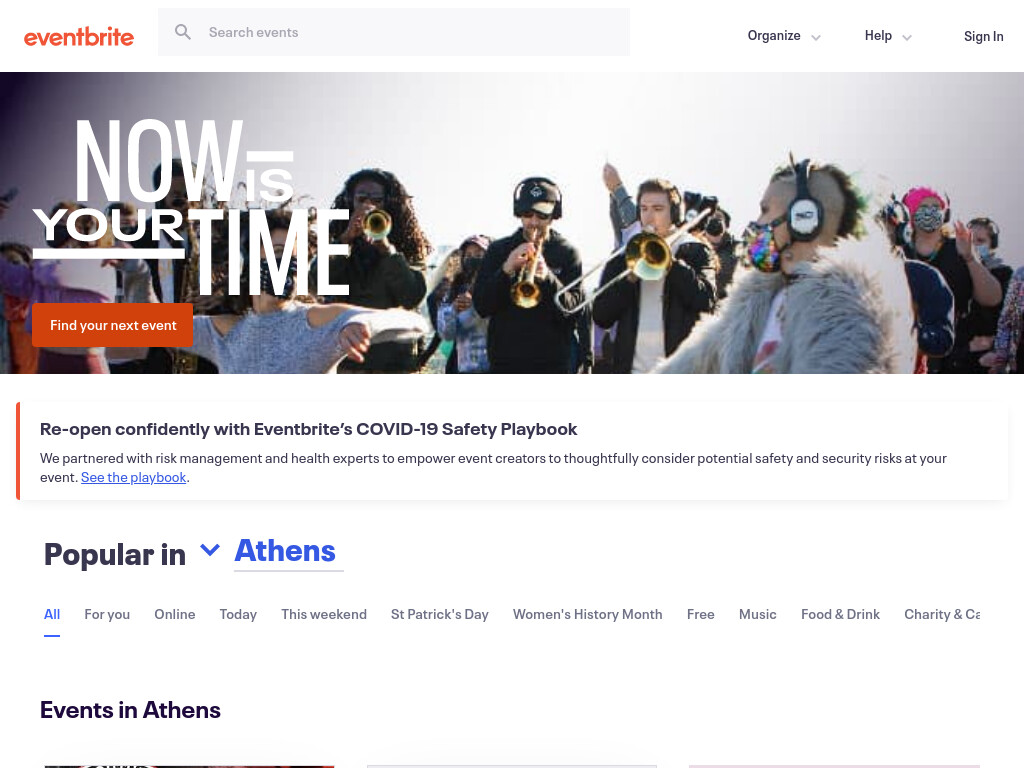This screenshot has width=1024, height=768.
Task: Open the See the playbook link
Action: 133,477
